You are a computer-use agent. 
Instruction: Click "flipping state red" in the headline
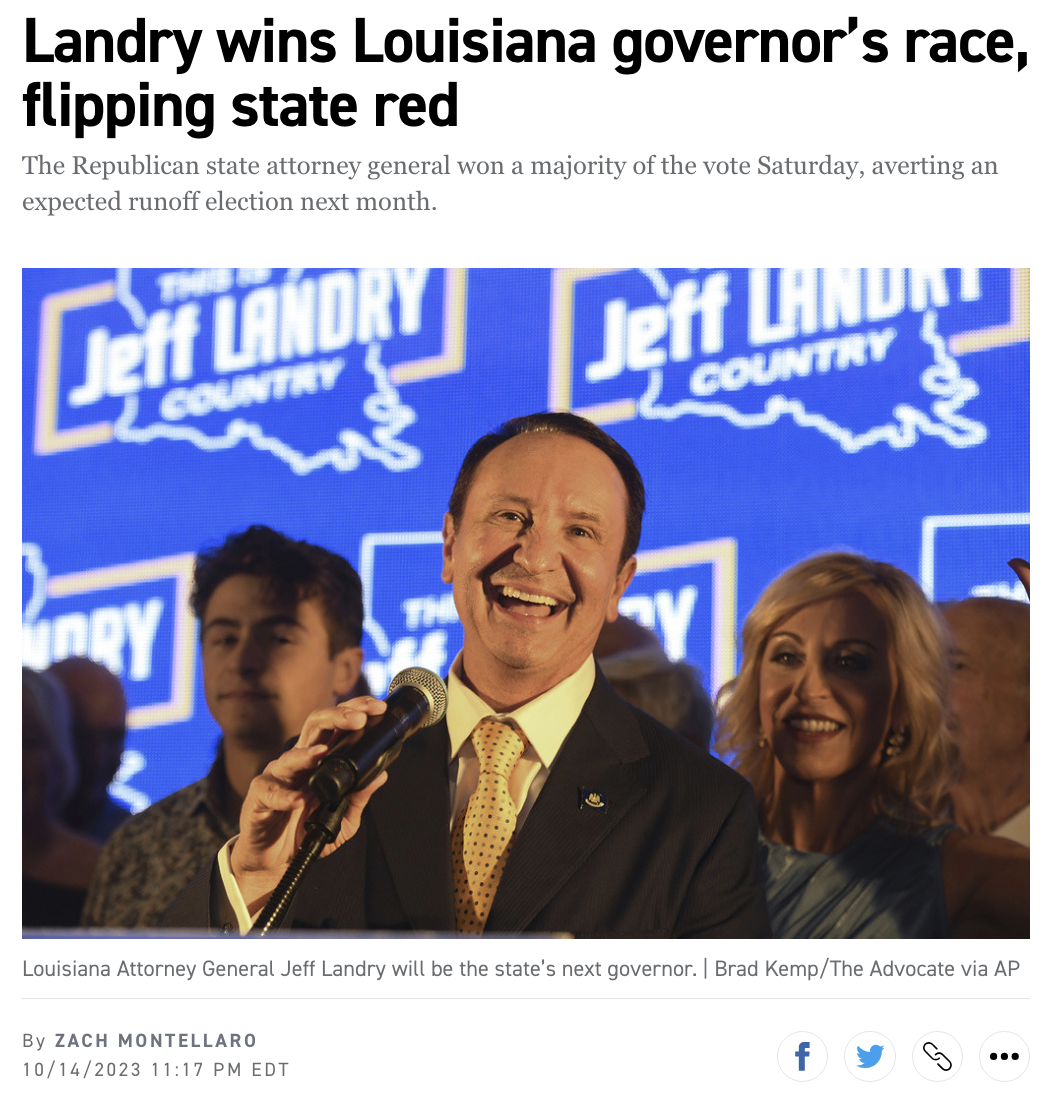(x=241, y=106)
